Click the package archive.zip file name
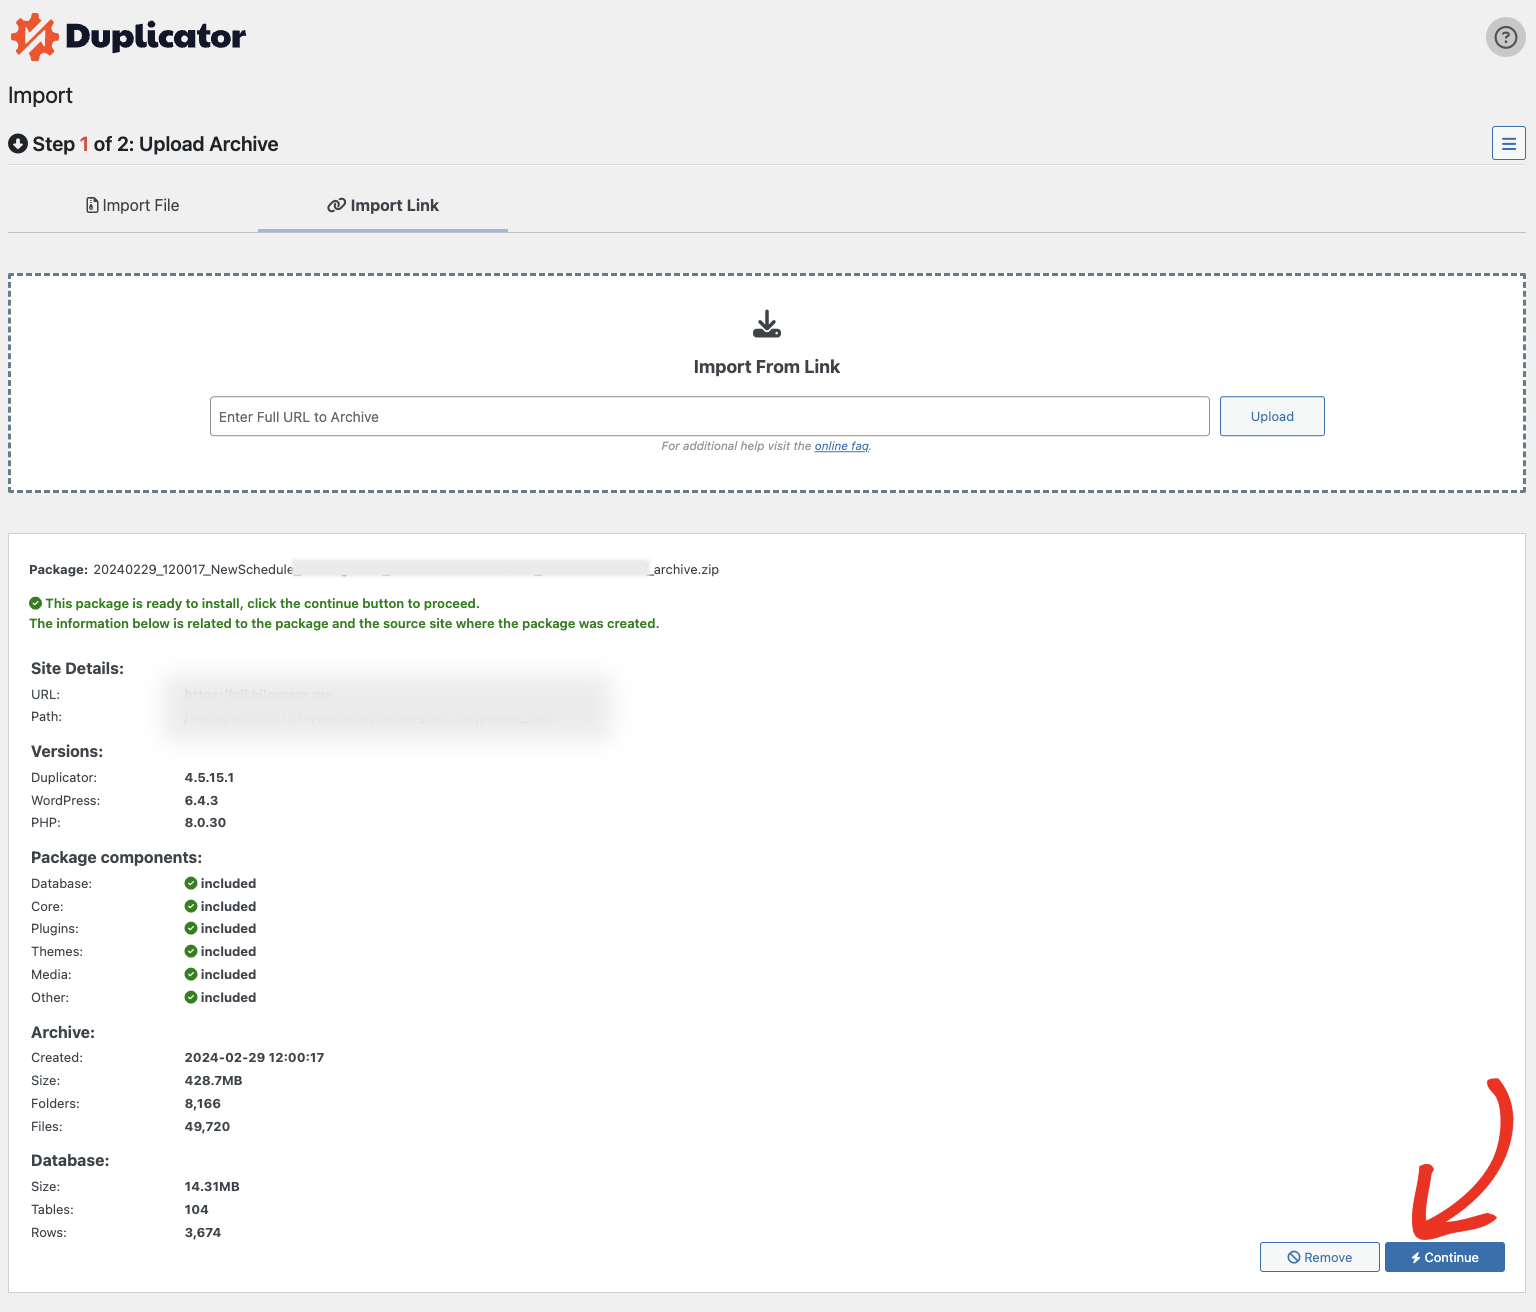 (x=406, y=569)
